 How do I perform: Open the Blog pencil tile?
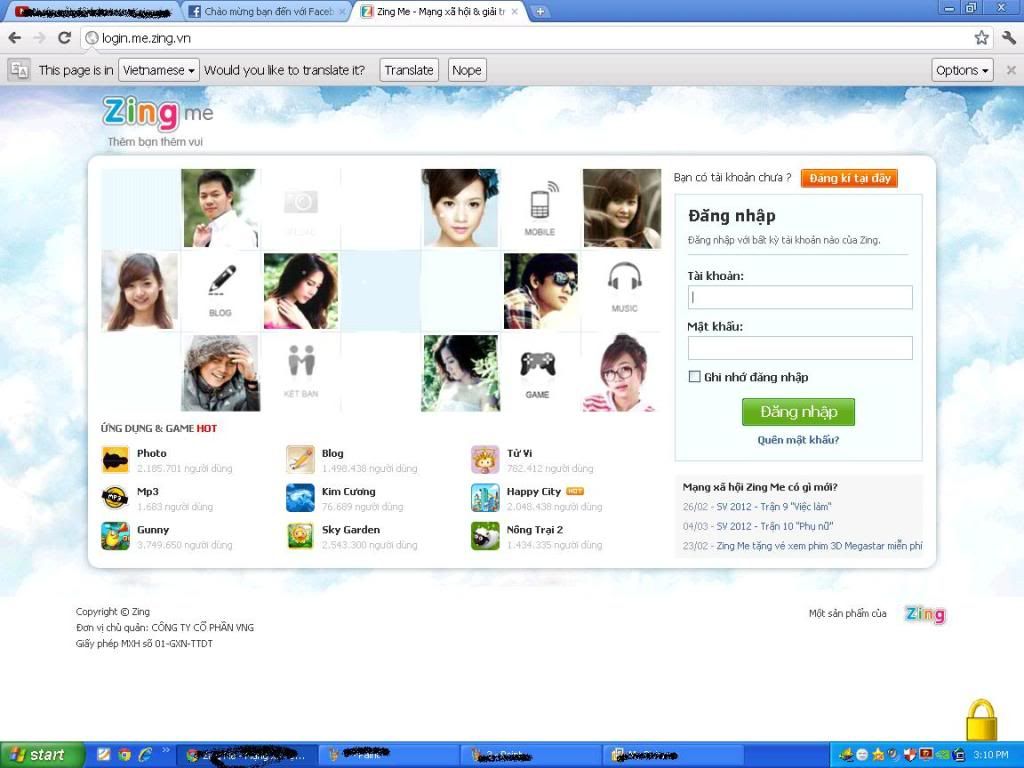[x=221, y=291]
